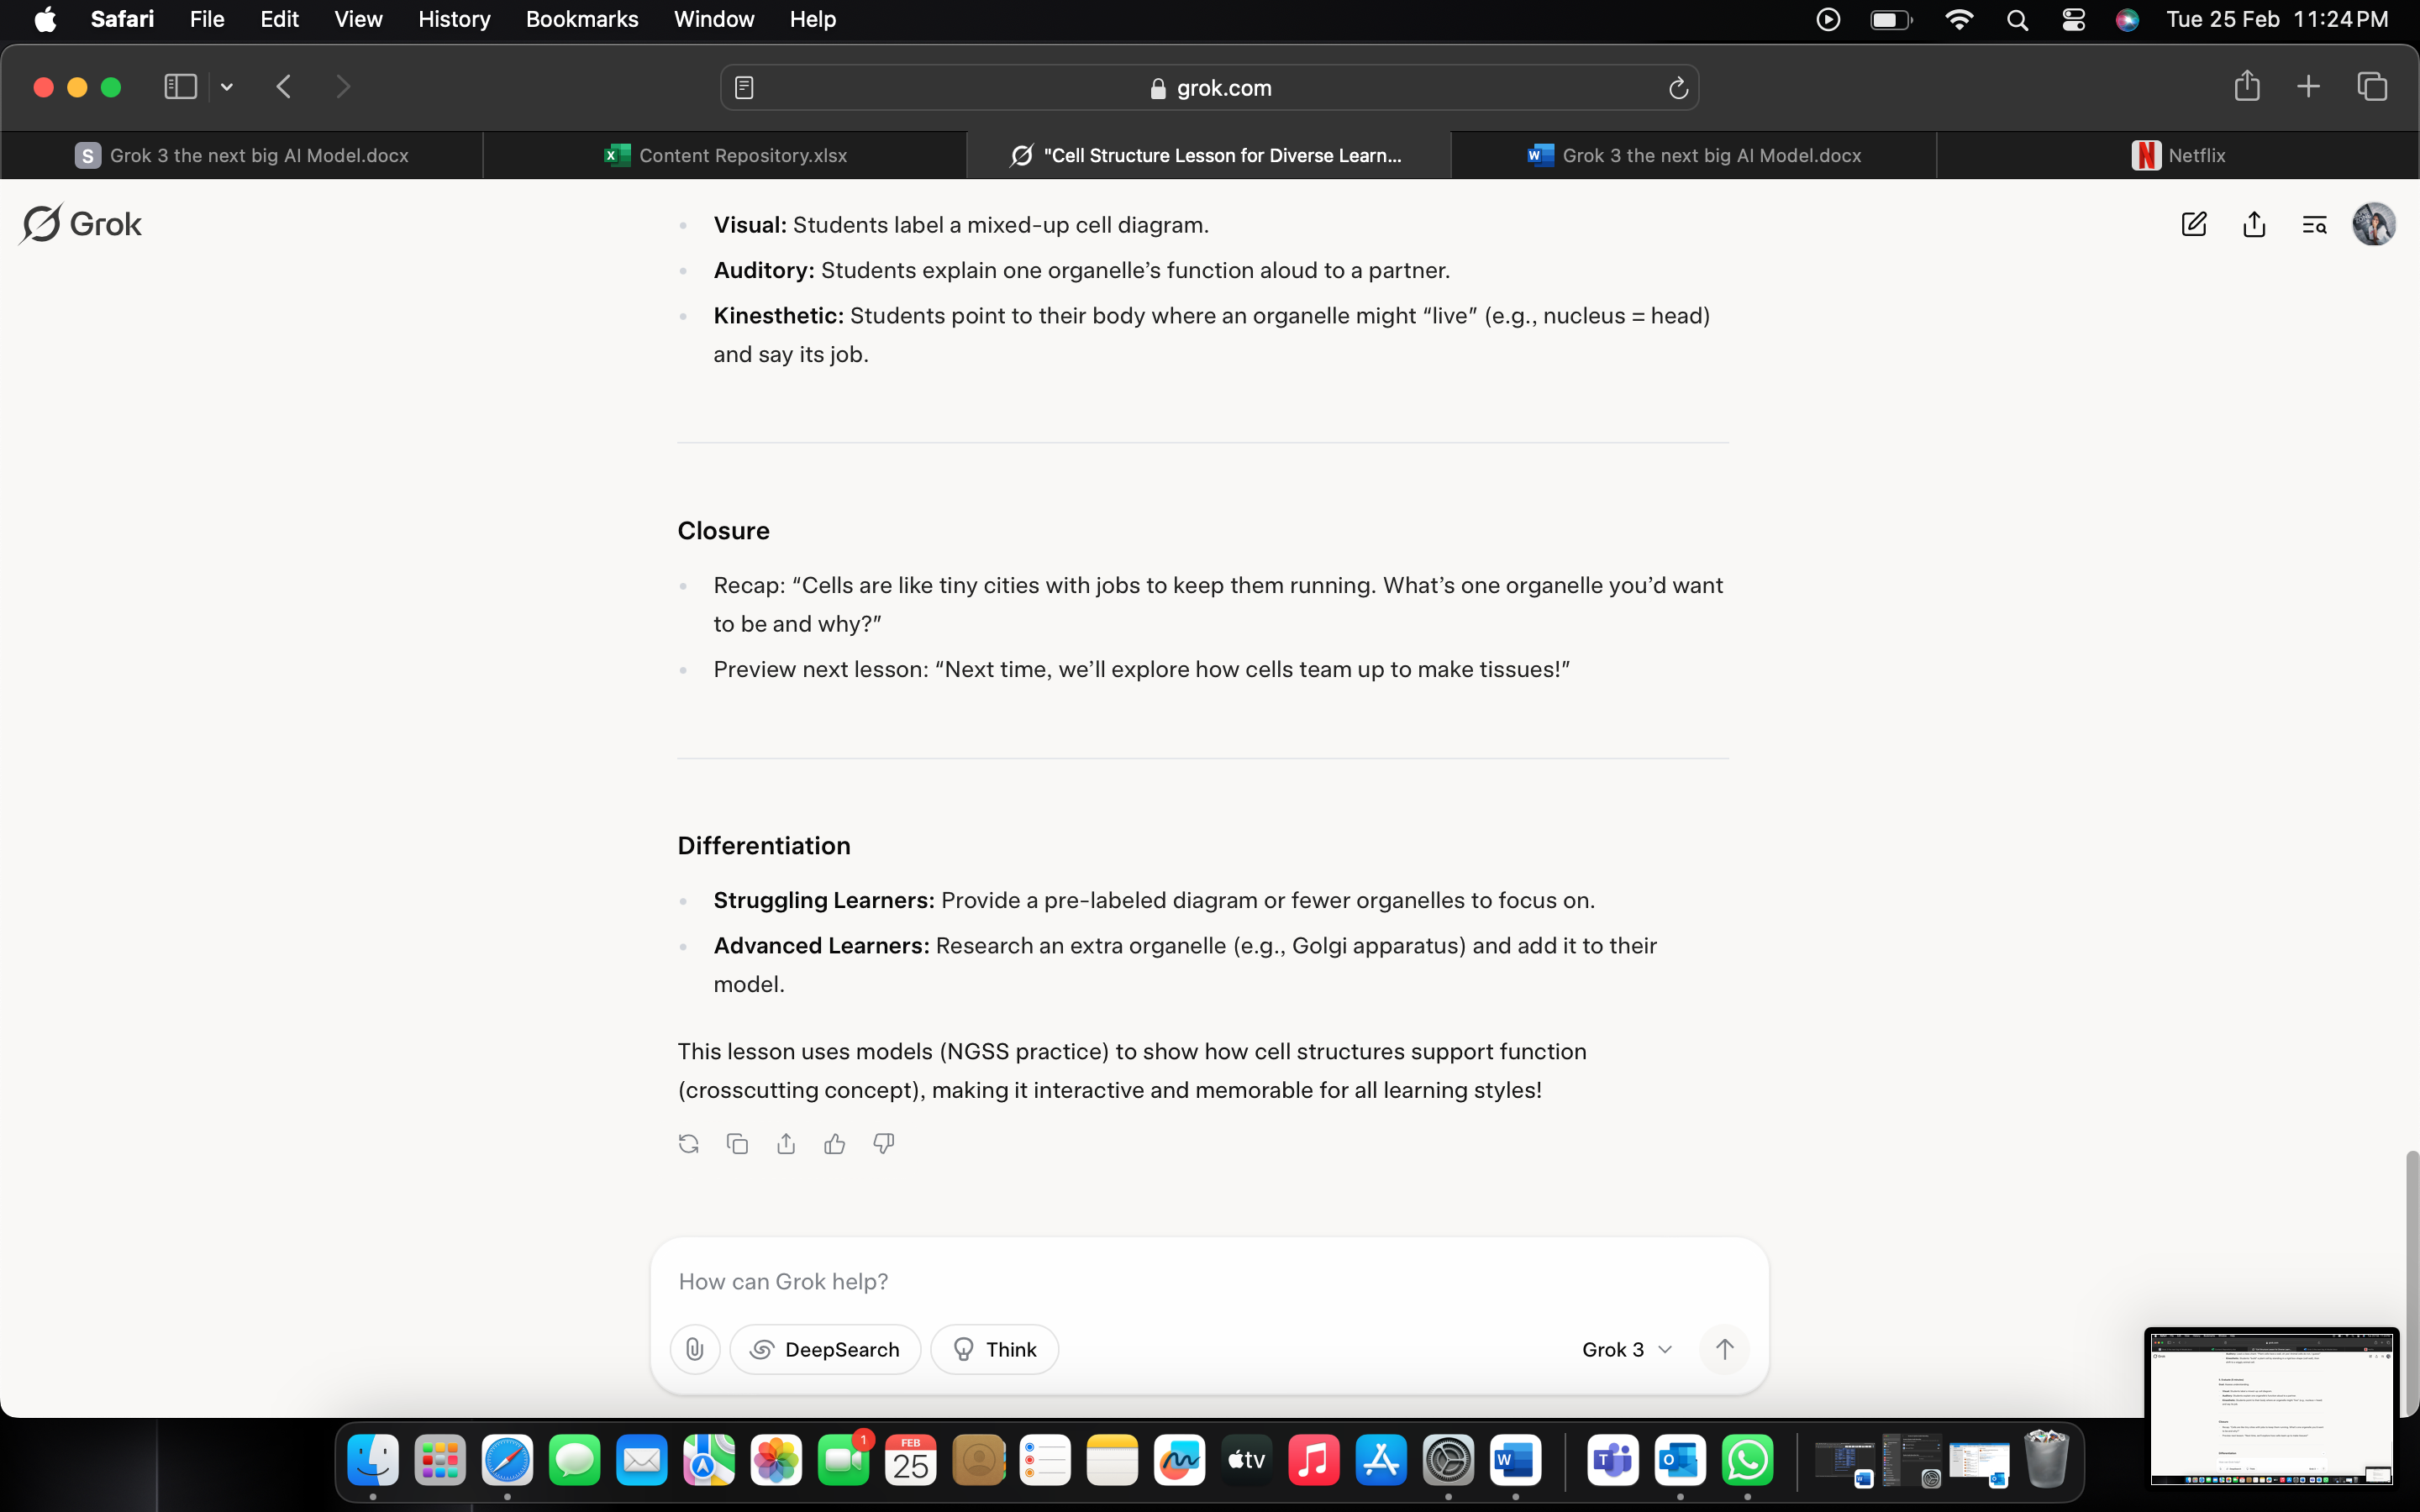Toggle Safari sidebar button
Viewport: 2420px width, 1512px height.
click(x=180, y=87)
